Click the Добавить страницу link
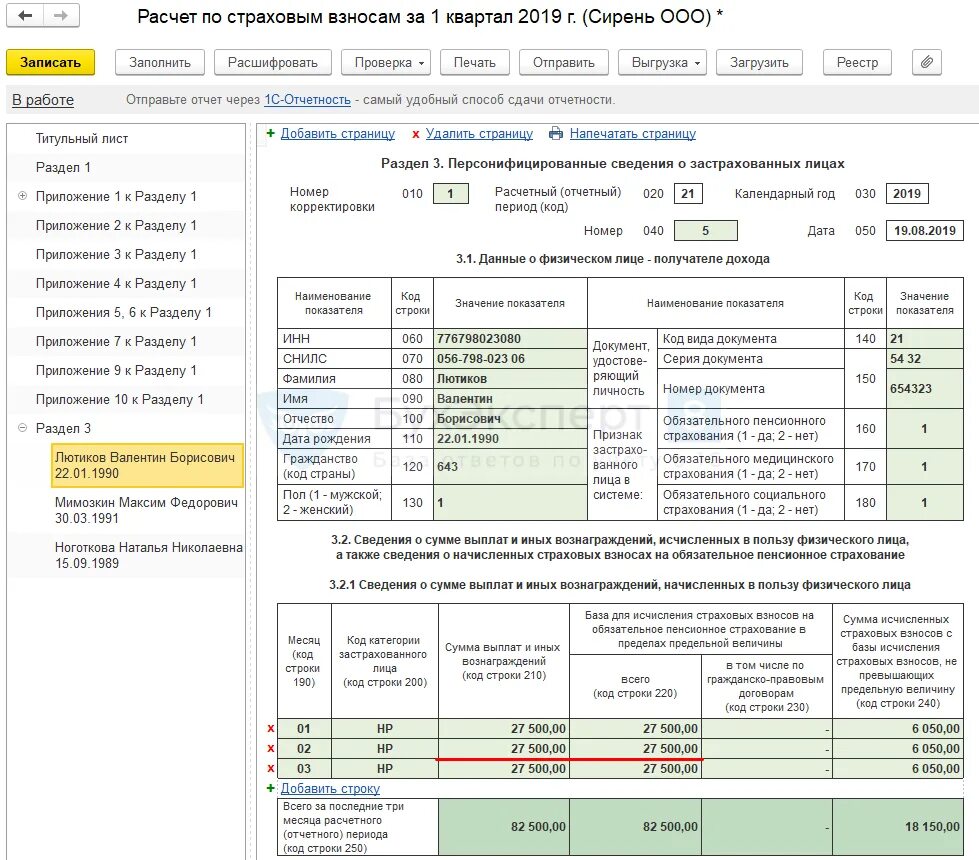Screen dimensions: 979x860 click(x=338, y=134)
